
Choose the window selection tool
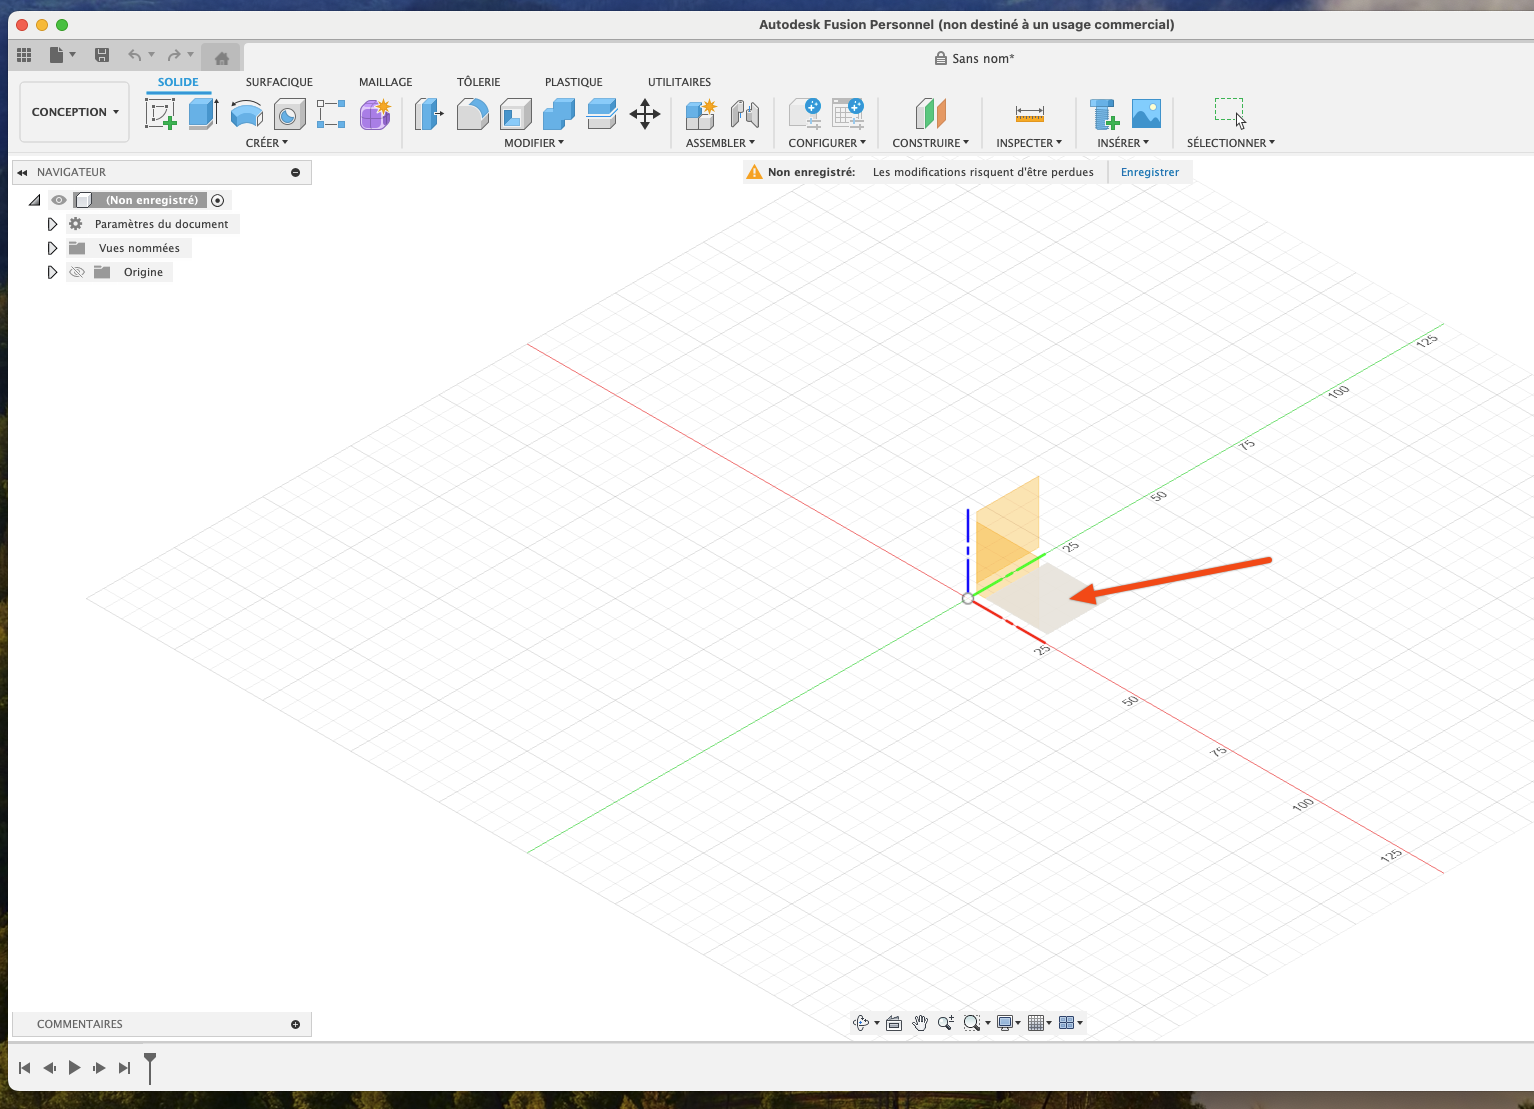point(1230,114)
